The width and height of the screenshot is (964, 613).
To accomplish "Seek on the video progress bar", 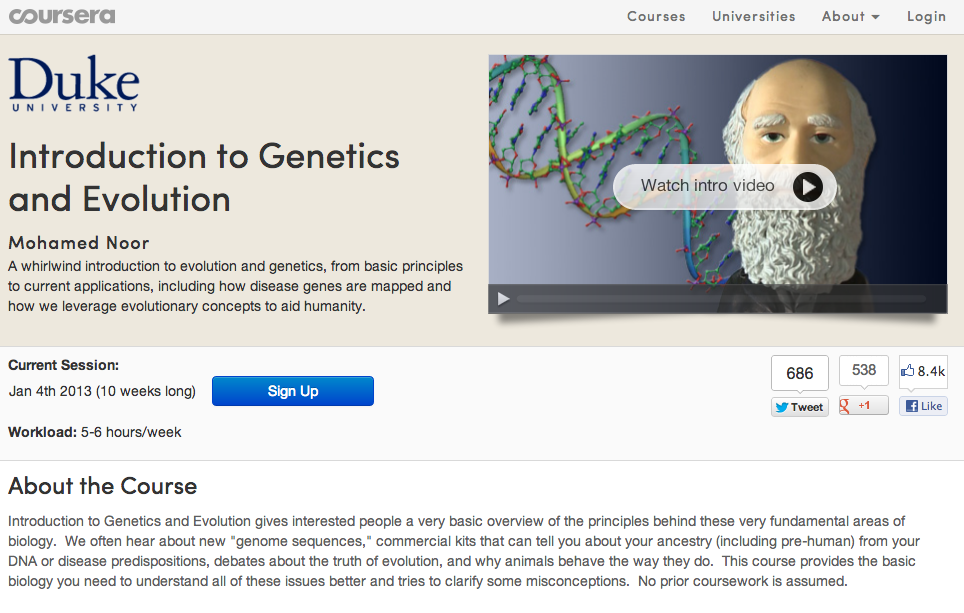I will pyautogui.click(x=720, y=298).
